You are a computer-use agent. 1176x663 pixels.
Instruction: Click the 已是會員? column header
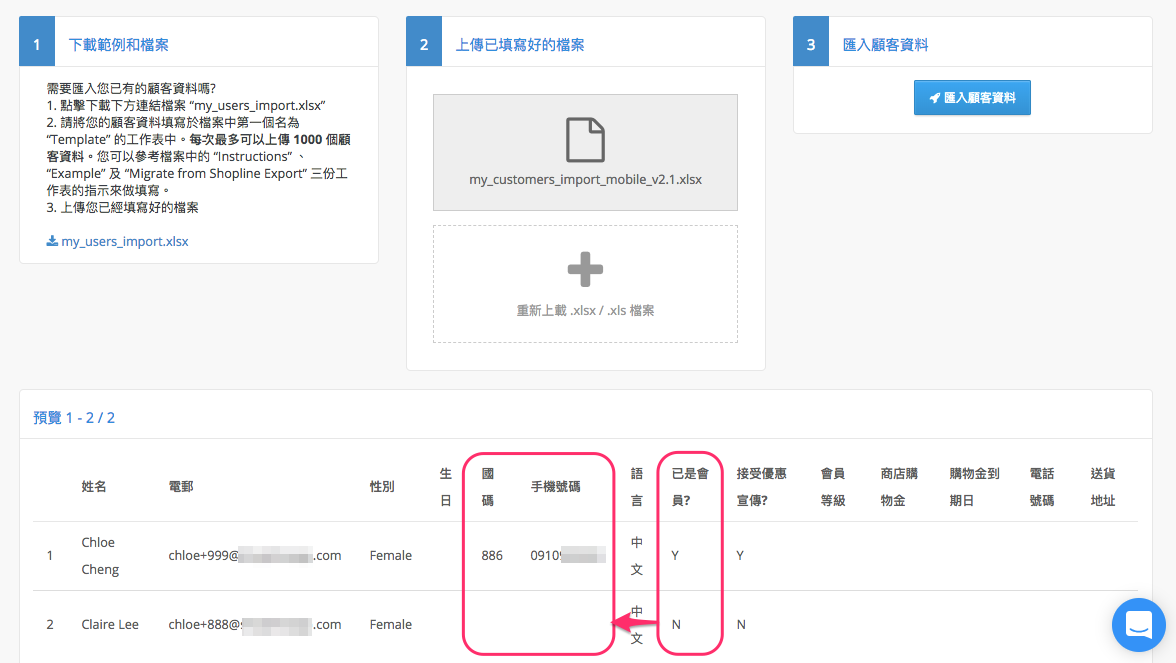[x=690, y=487]
